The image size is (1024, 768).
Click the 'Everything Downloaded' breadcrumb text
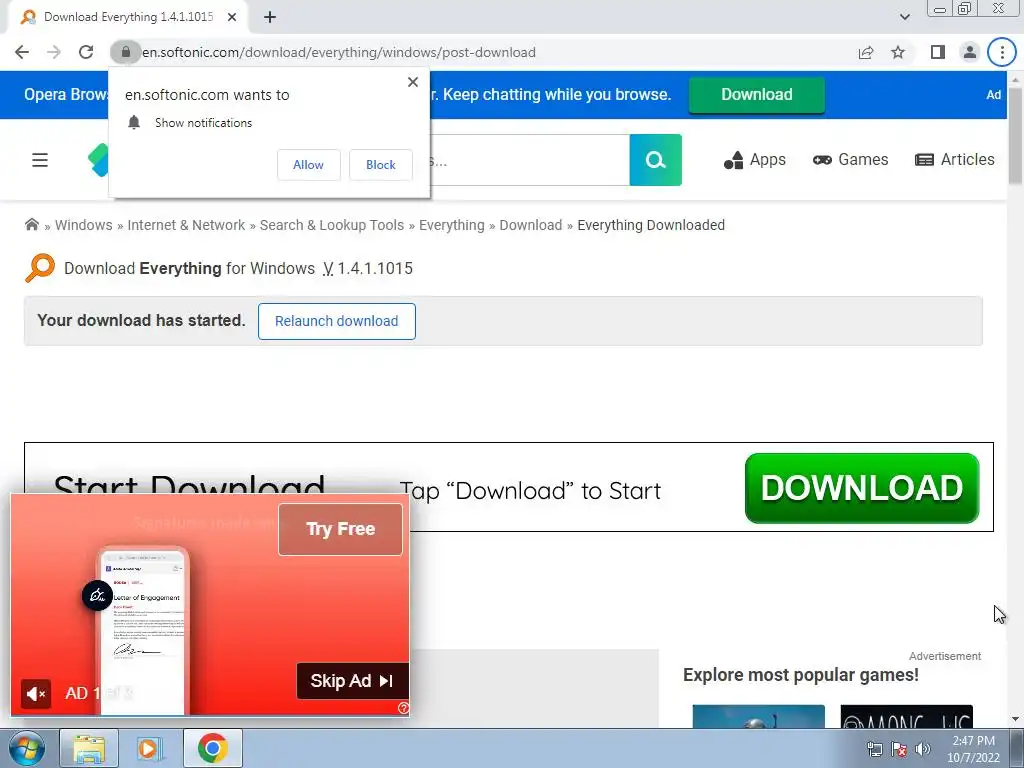[x=651, y=225]
